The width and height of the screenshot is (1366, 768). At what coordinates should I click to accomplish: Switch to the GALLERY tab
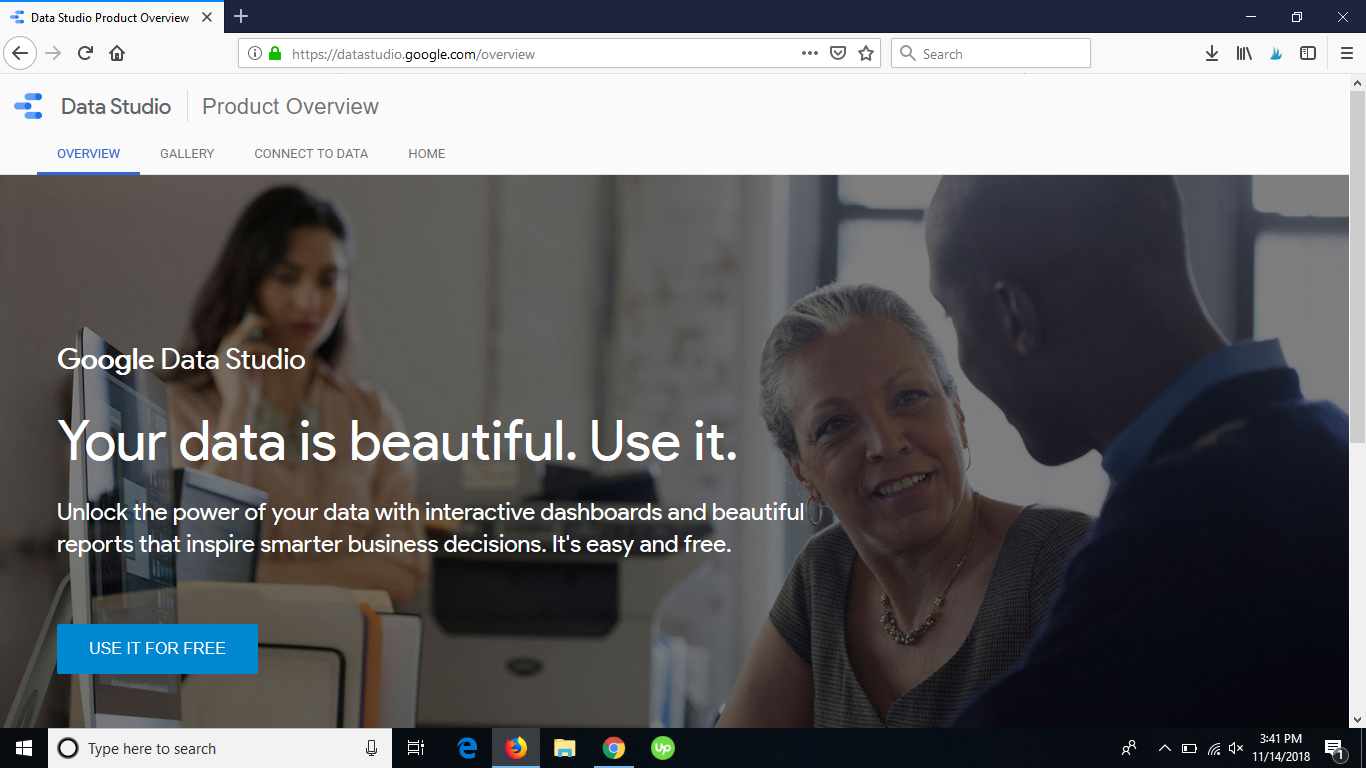(187, 154)
